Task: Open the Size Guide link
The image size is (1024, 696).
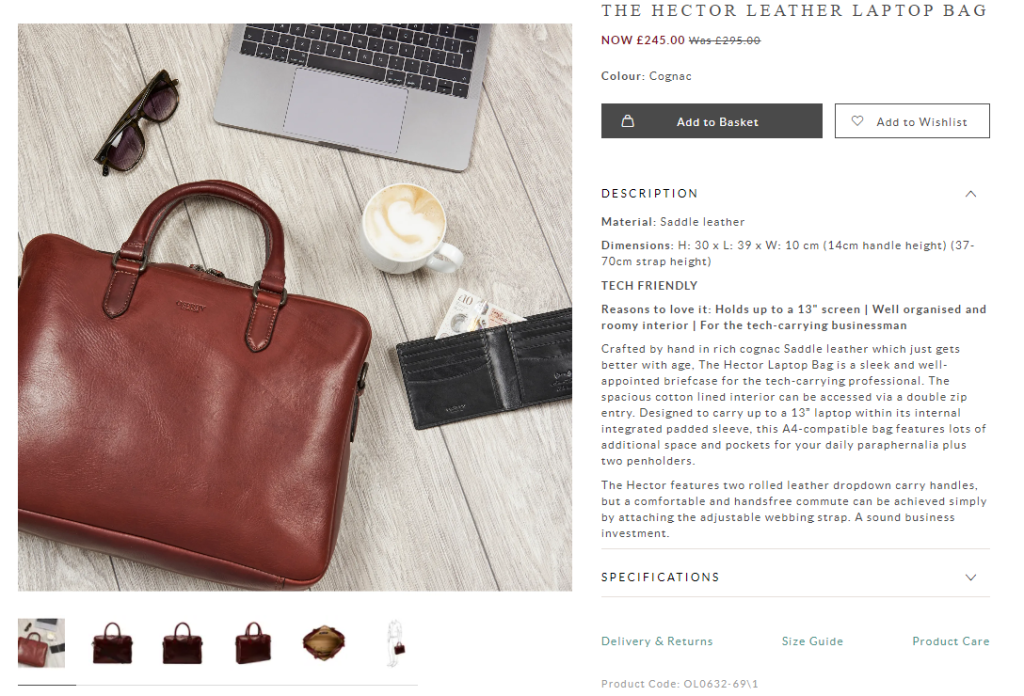Action: 812,641
